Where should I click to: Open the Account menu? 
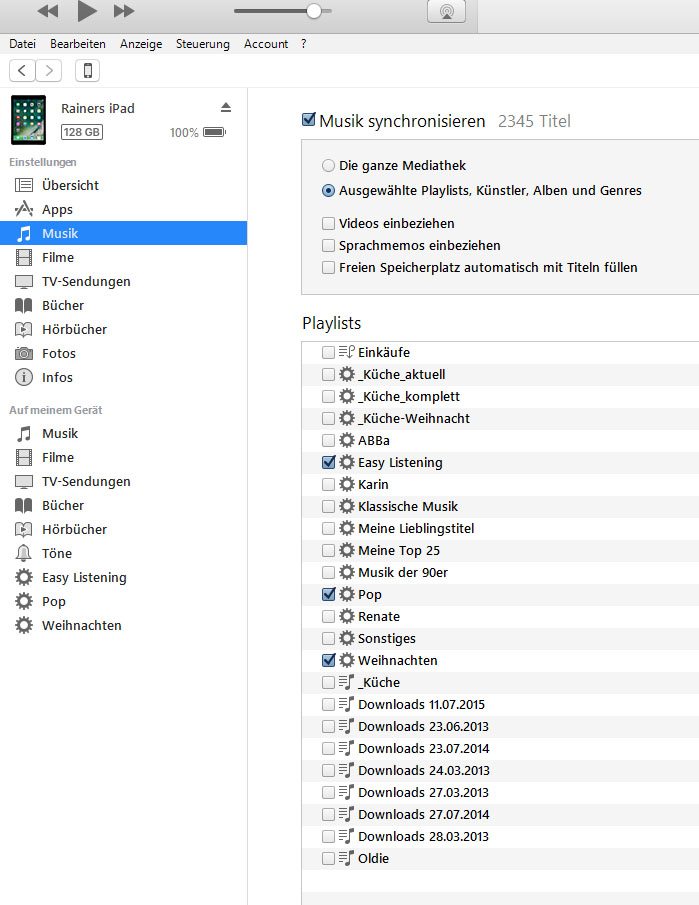click(266, 44)
